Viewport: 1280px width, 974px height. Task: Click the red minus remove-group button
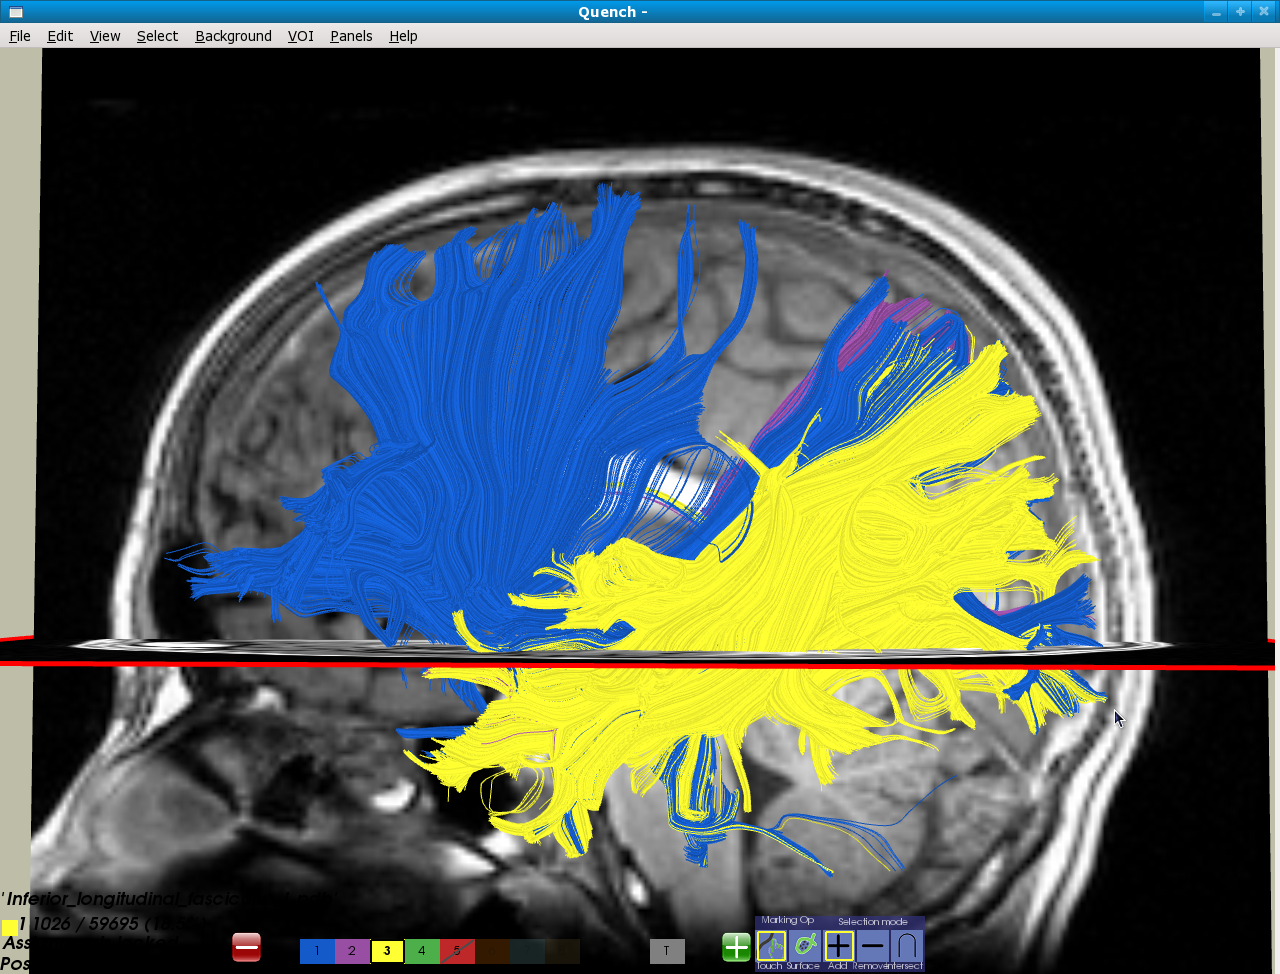click(x=246, y=947)
